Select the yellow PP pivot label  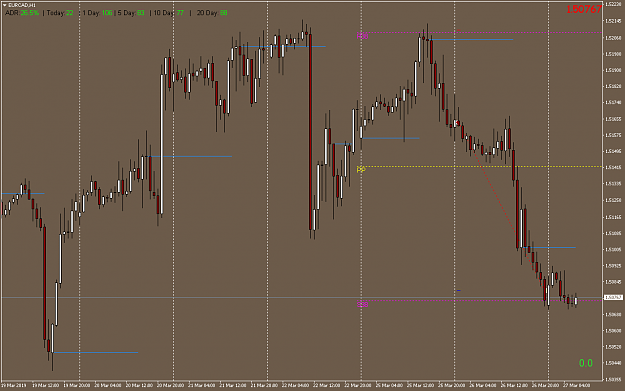[361, 170]
